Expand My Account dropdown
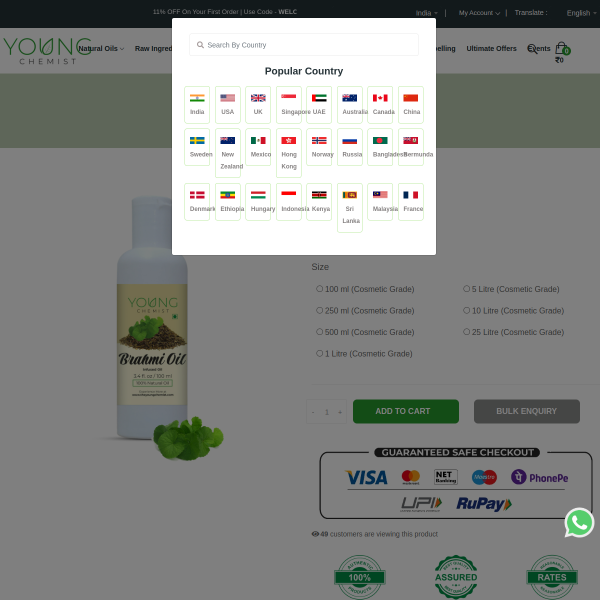600x600 pixels. (x=479, y=13)
